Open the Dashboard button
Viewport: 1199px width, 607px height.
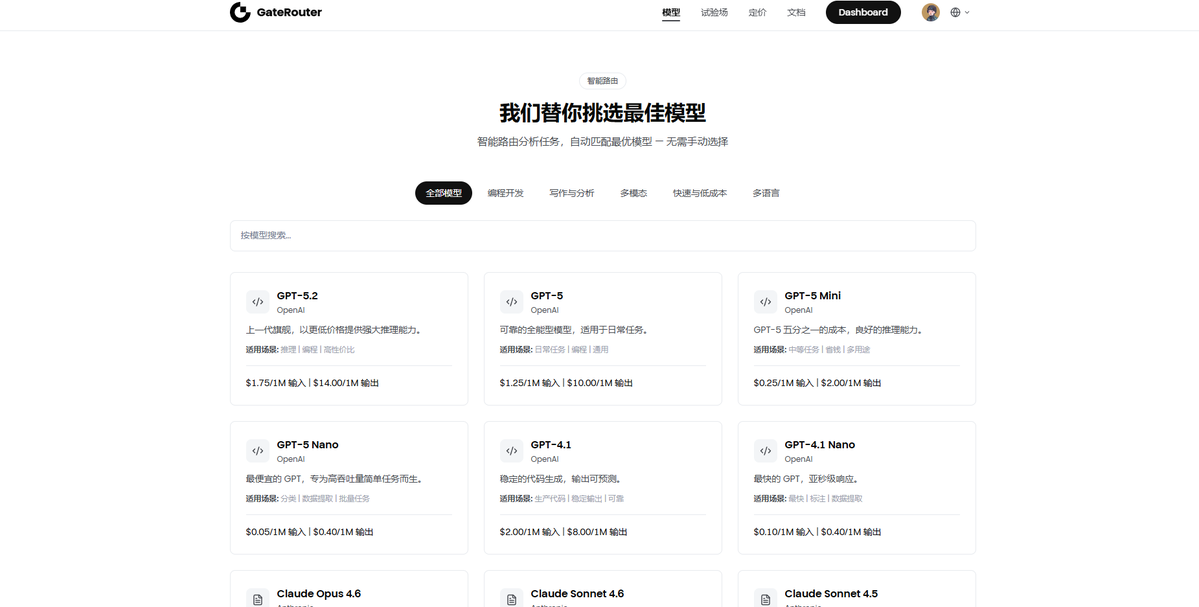tap(863, 12)
